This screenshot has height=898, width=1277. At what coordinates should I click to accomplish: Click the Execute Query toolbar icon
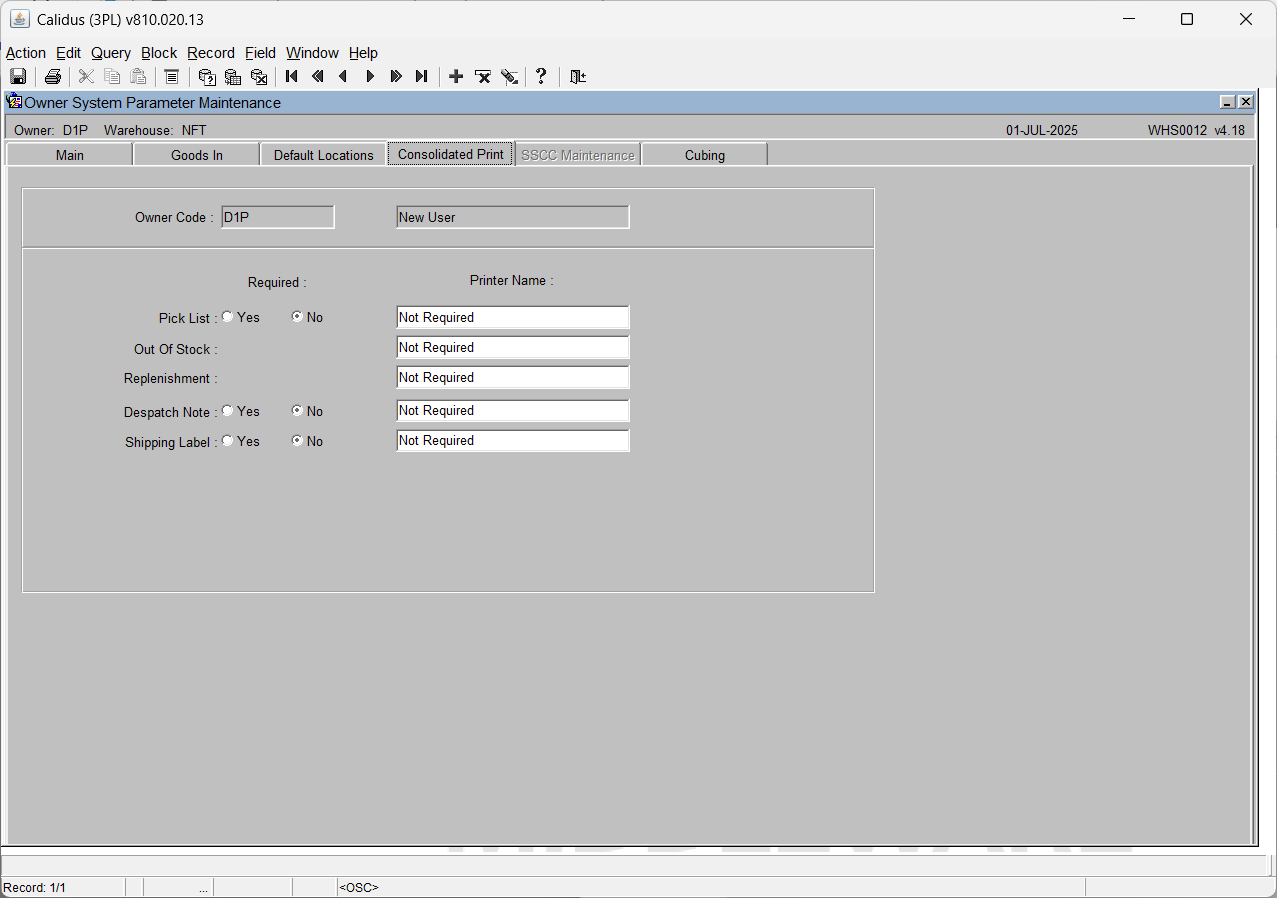233,76
